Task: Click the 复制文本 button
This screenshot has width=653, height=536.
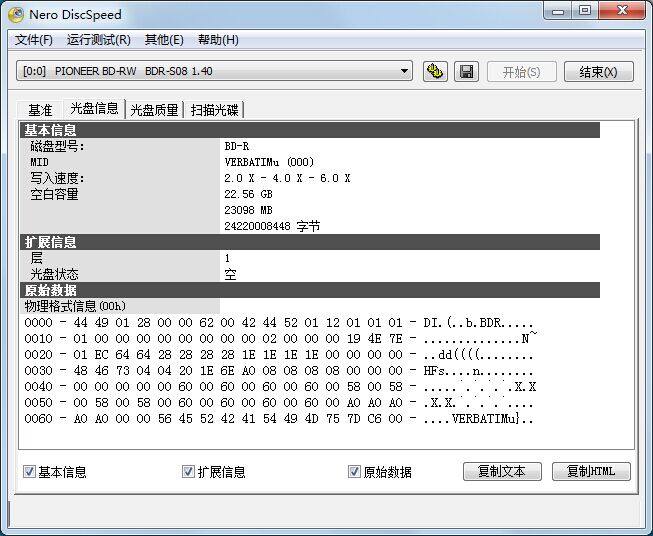Action: point(502,471)
